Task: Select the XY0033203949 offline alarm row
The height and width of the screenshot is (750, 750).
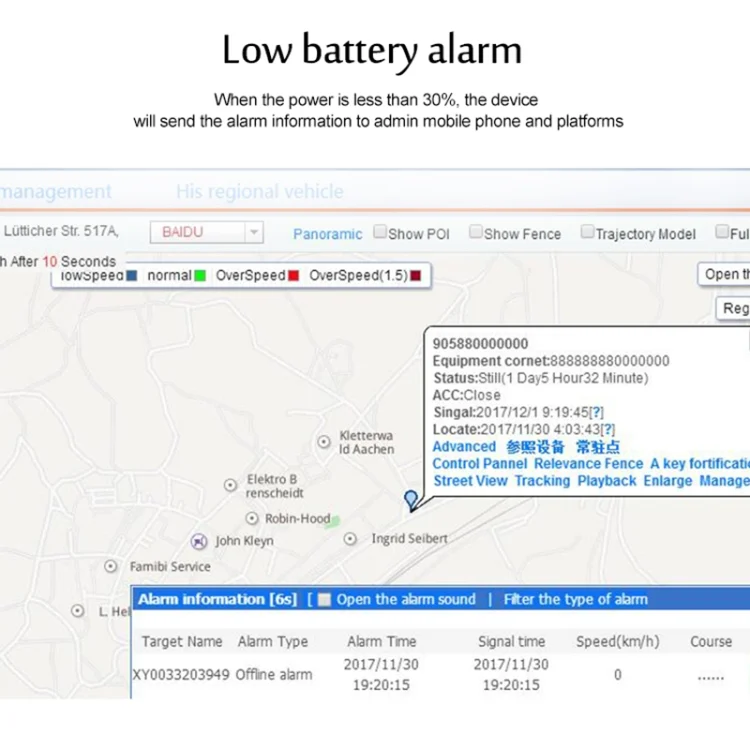Action: coord(222,674)
